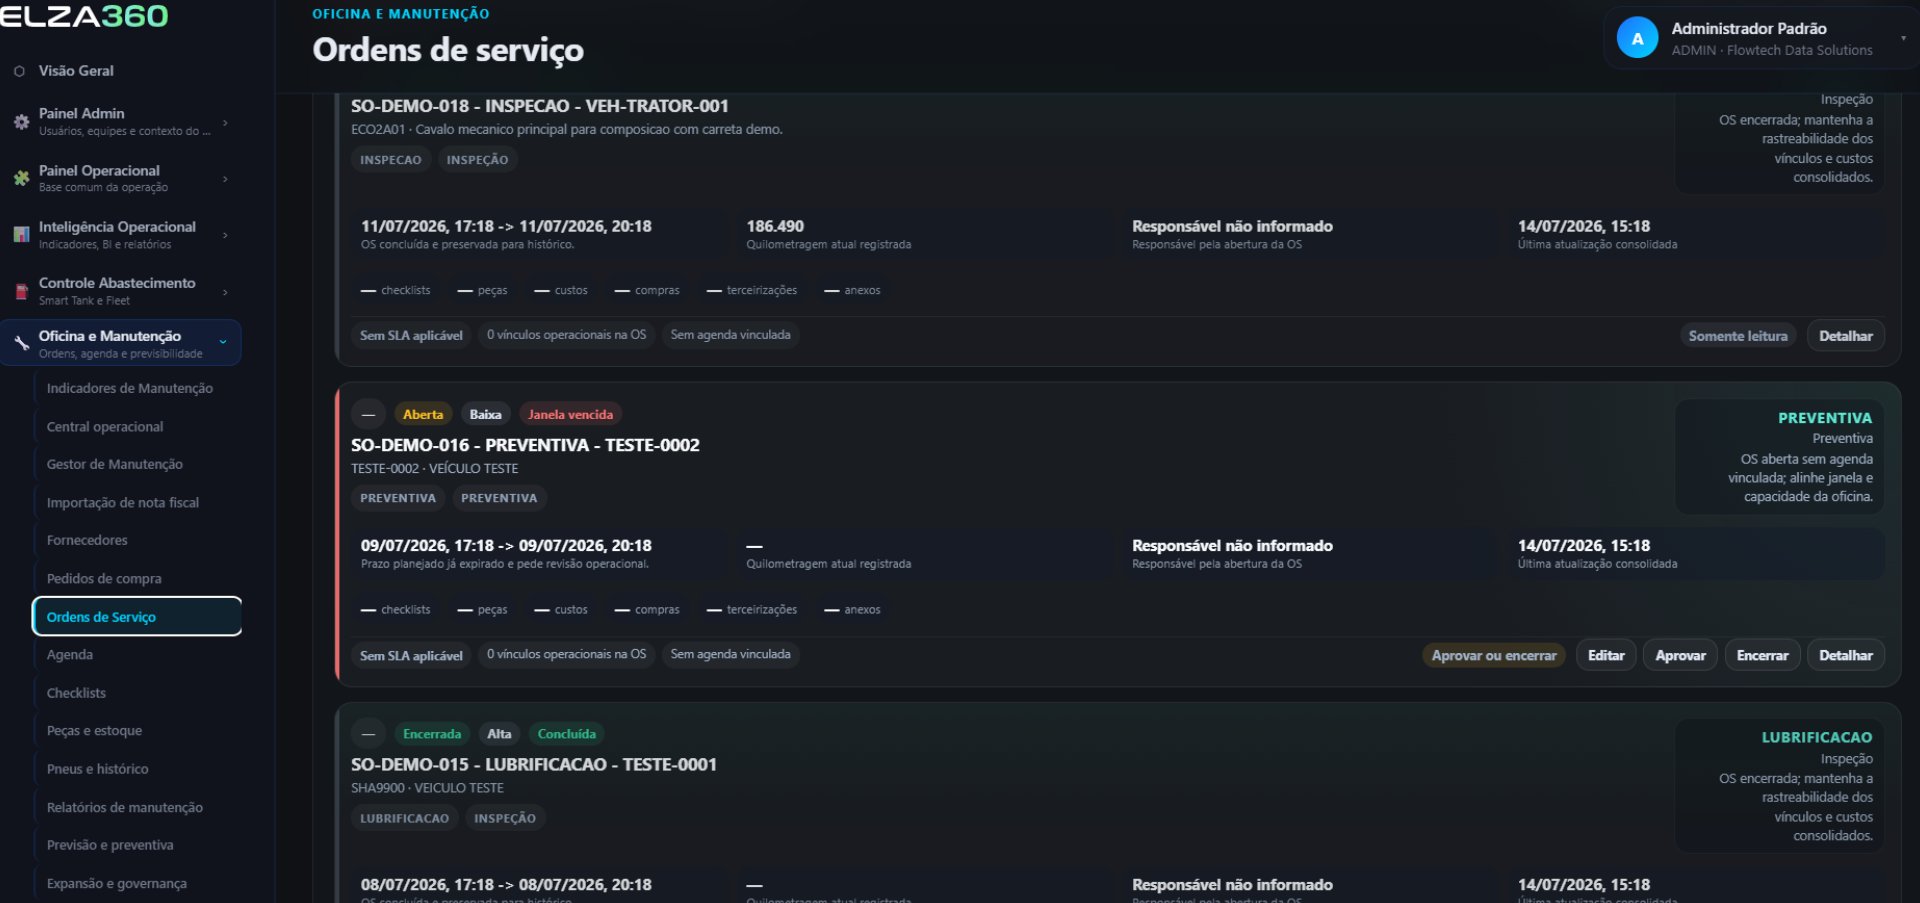
Task: Expand the Painel Admin menu chevron
Action: [225, 122]
